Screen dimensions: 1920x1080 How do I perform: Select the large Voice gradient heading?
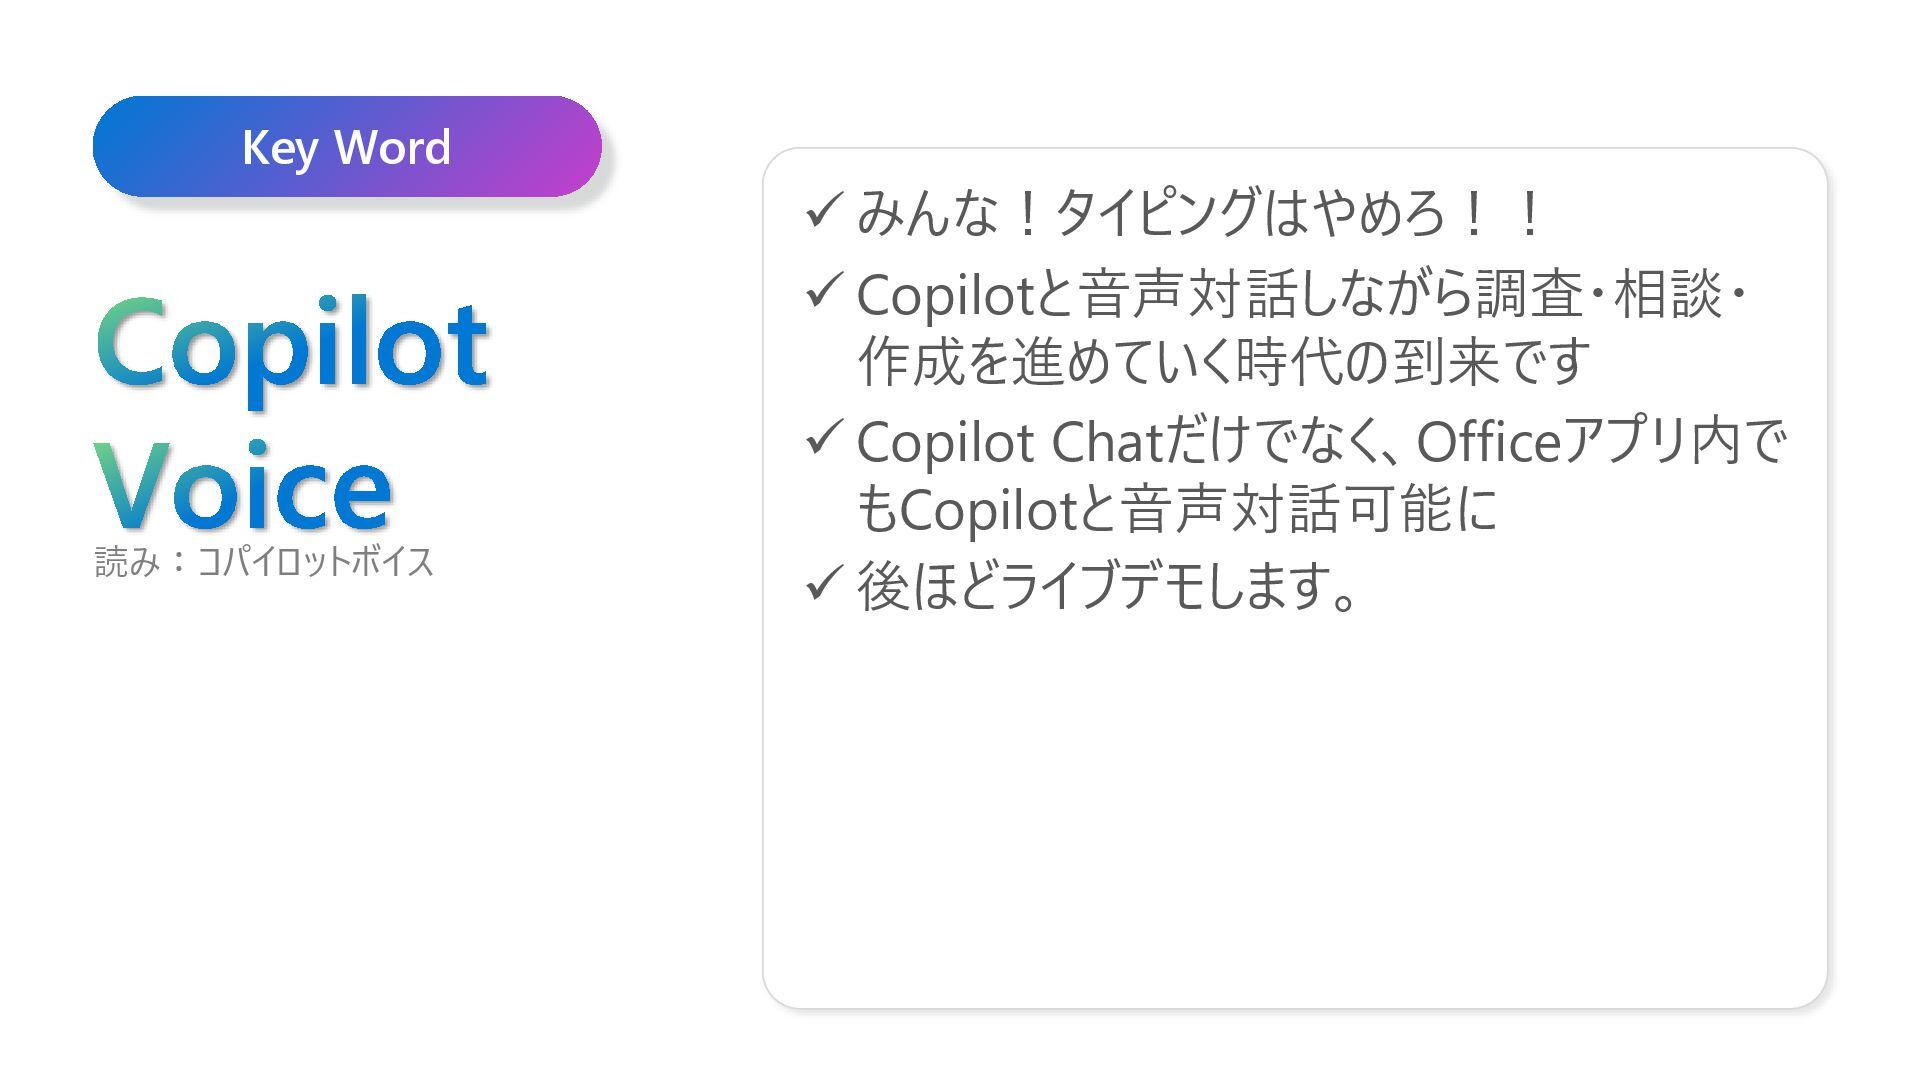click(x=243, y=486)
